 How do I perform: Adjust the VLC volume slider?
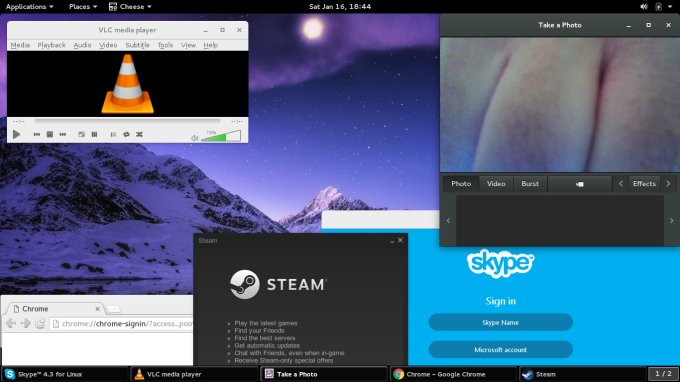221,136
